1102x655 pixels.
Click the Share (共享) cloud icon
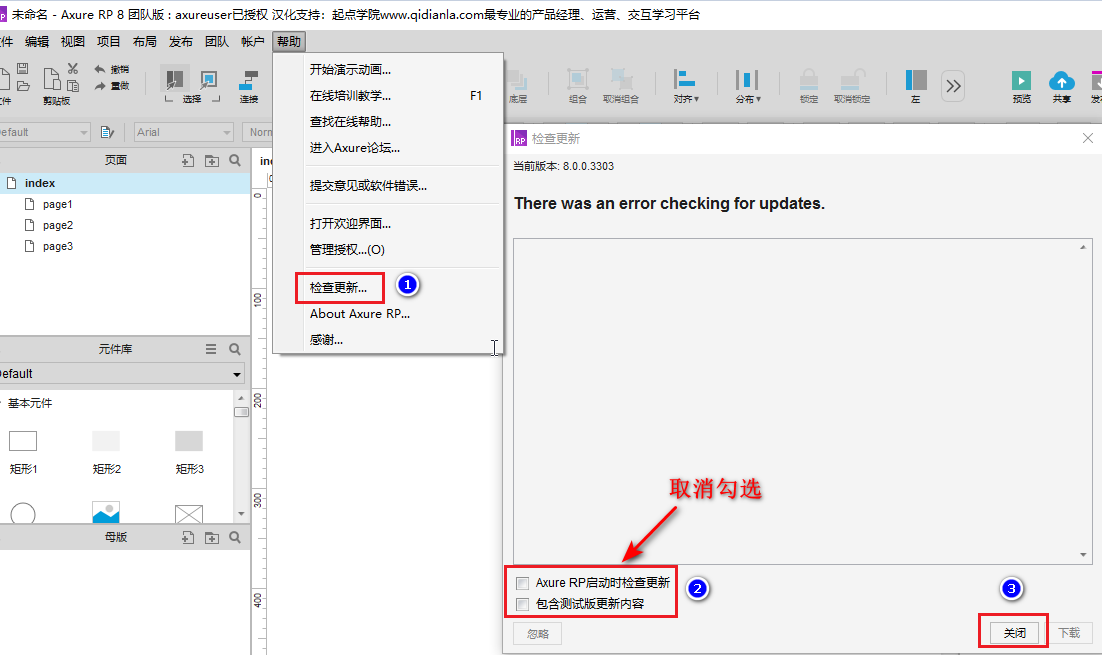(1061, 82)
